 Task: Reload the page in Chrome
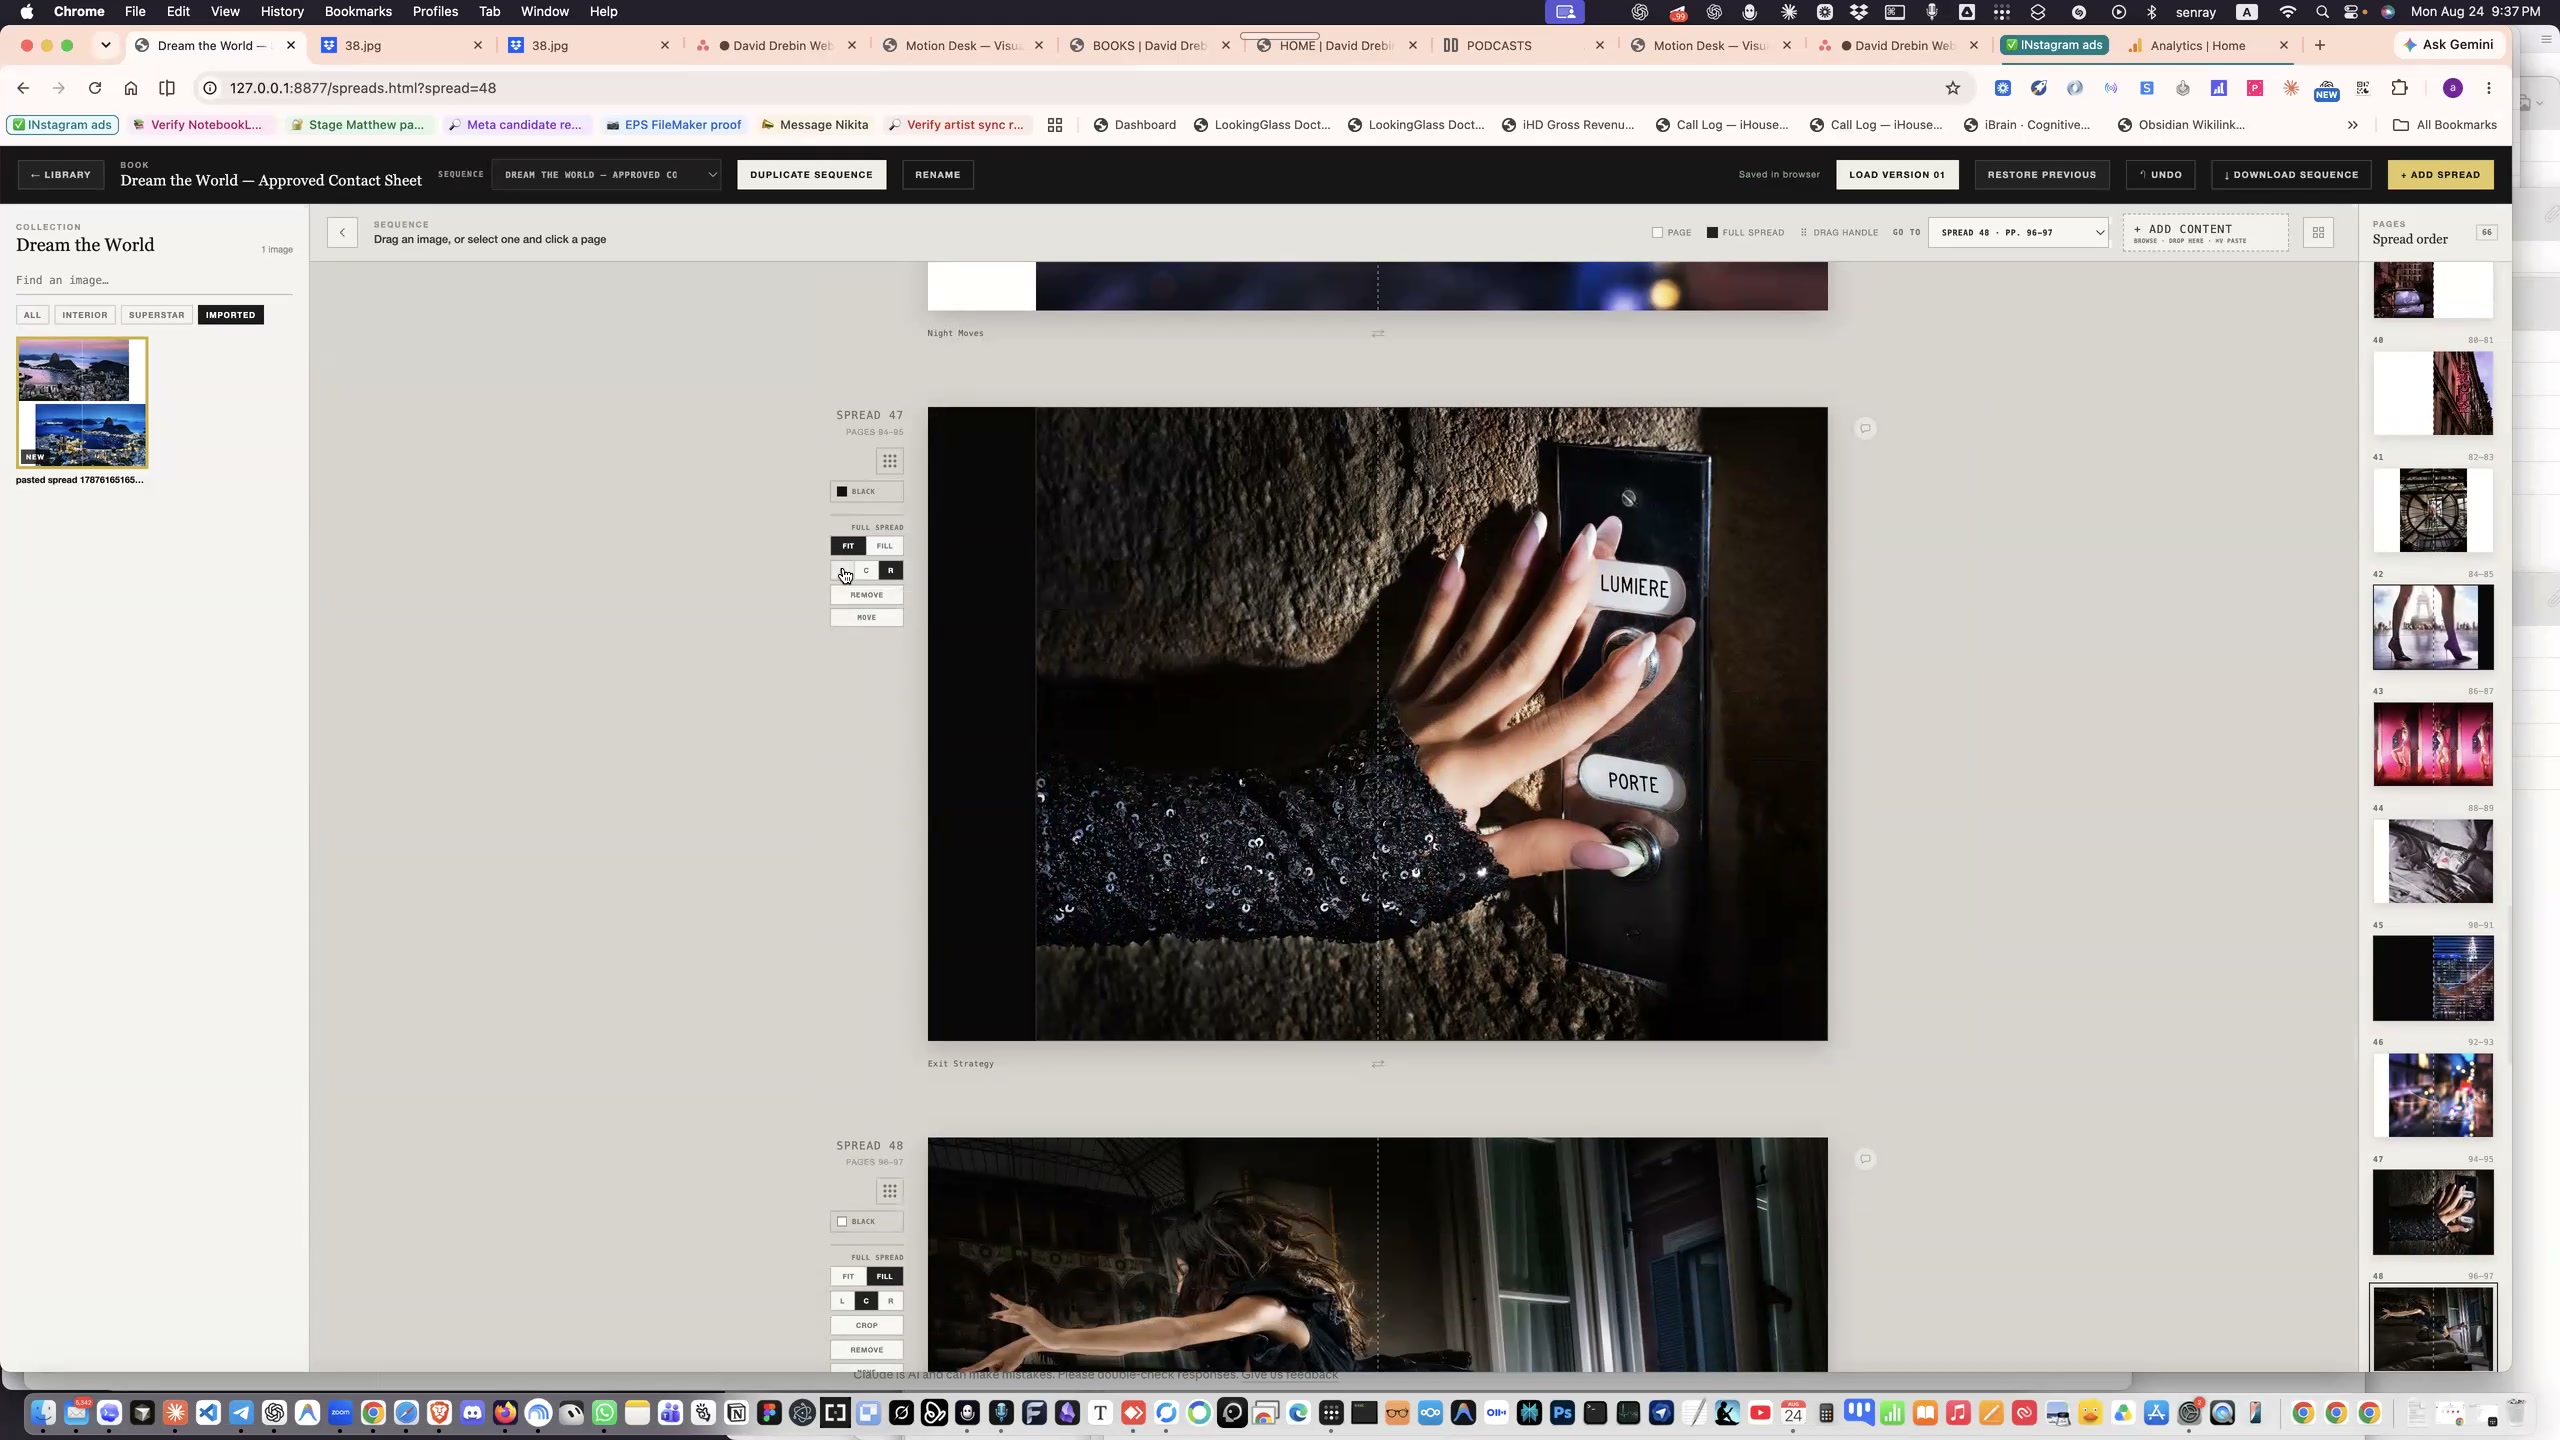95,88
